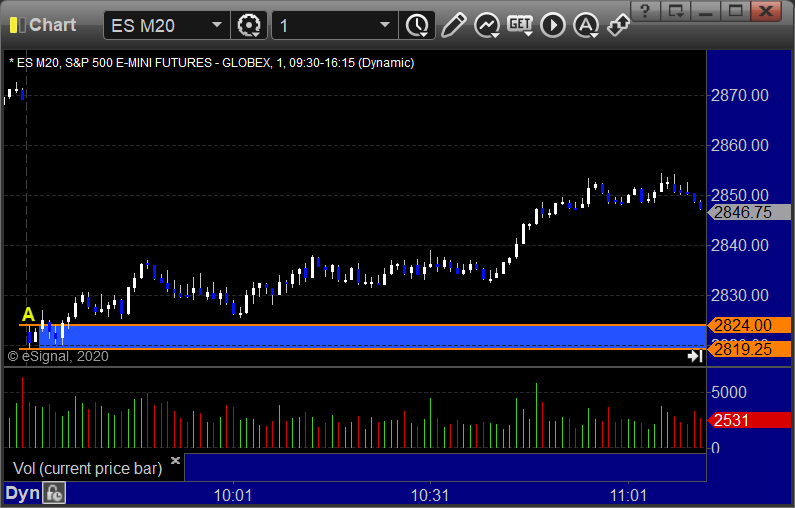
Task: Click the 11:01 time axis label
Action: tap(628, 495)
